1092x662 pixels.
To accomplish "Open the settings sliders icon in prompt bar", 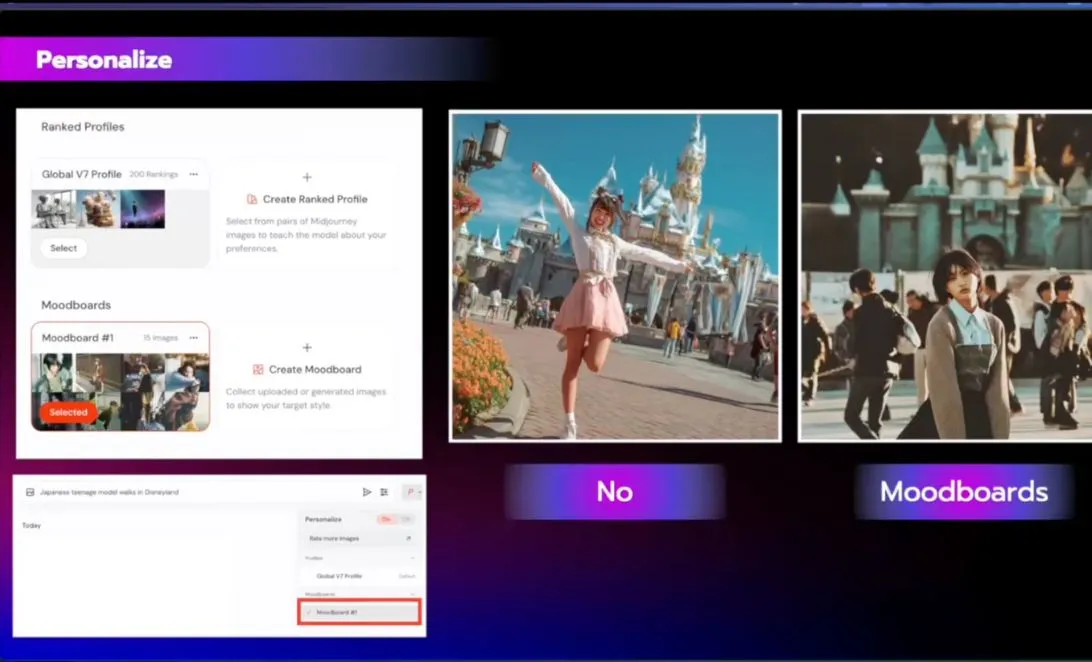I will (384, 492).
